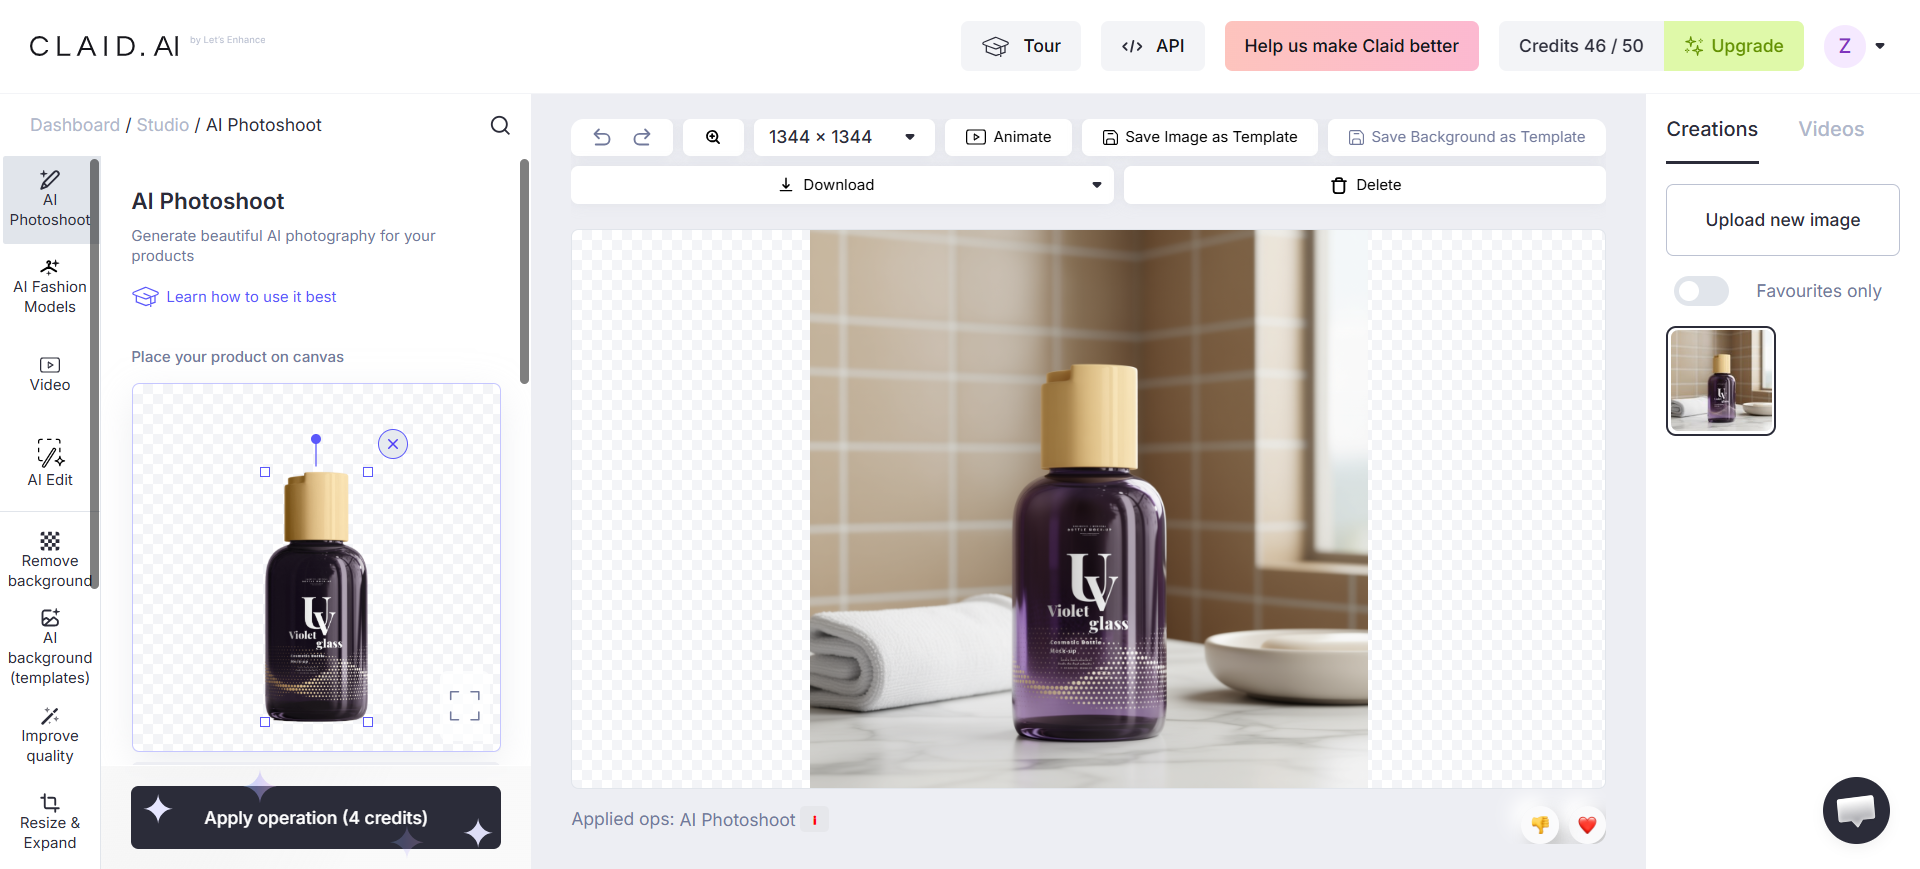This screenshot has width=1920, height=869.
Task: Click the Animate button
Action: tap(1008, 137)
